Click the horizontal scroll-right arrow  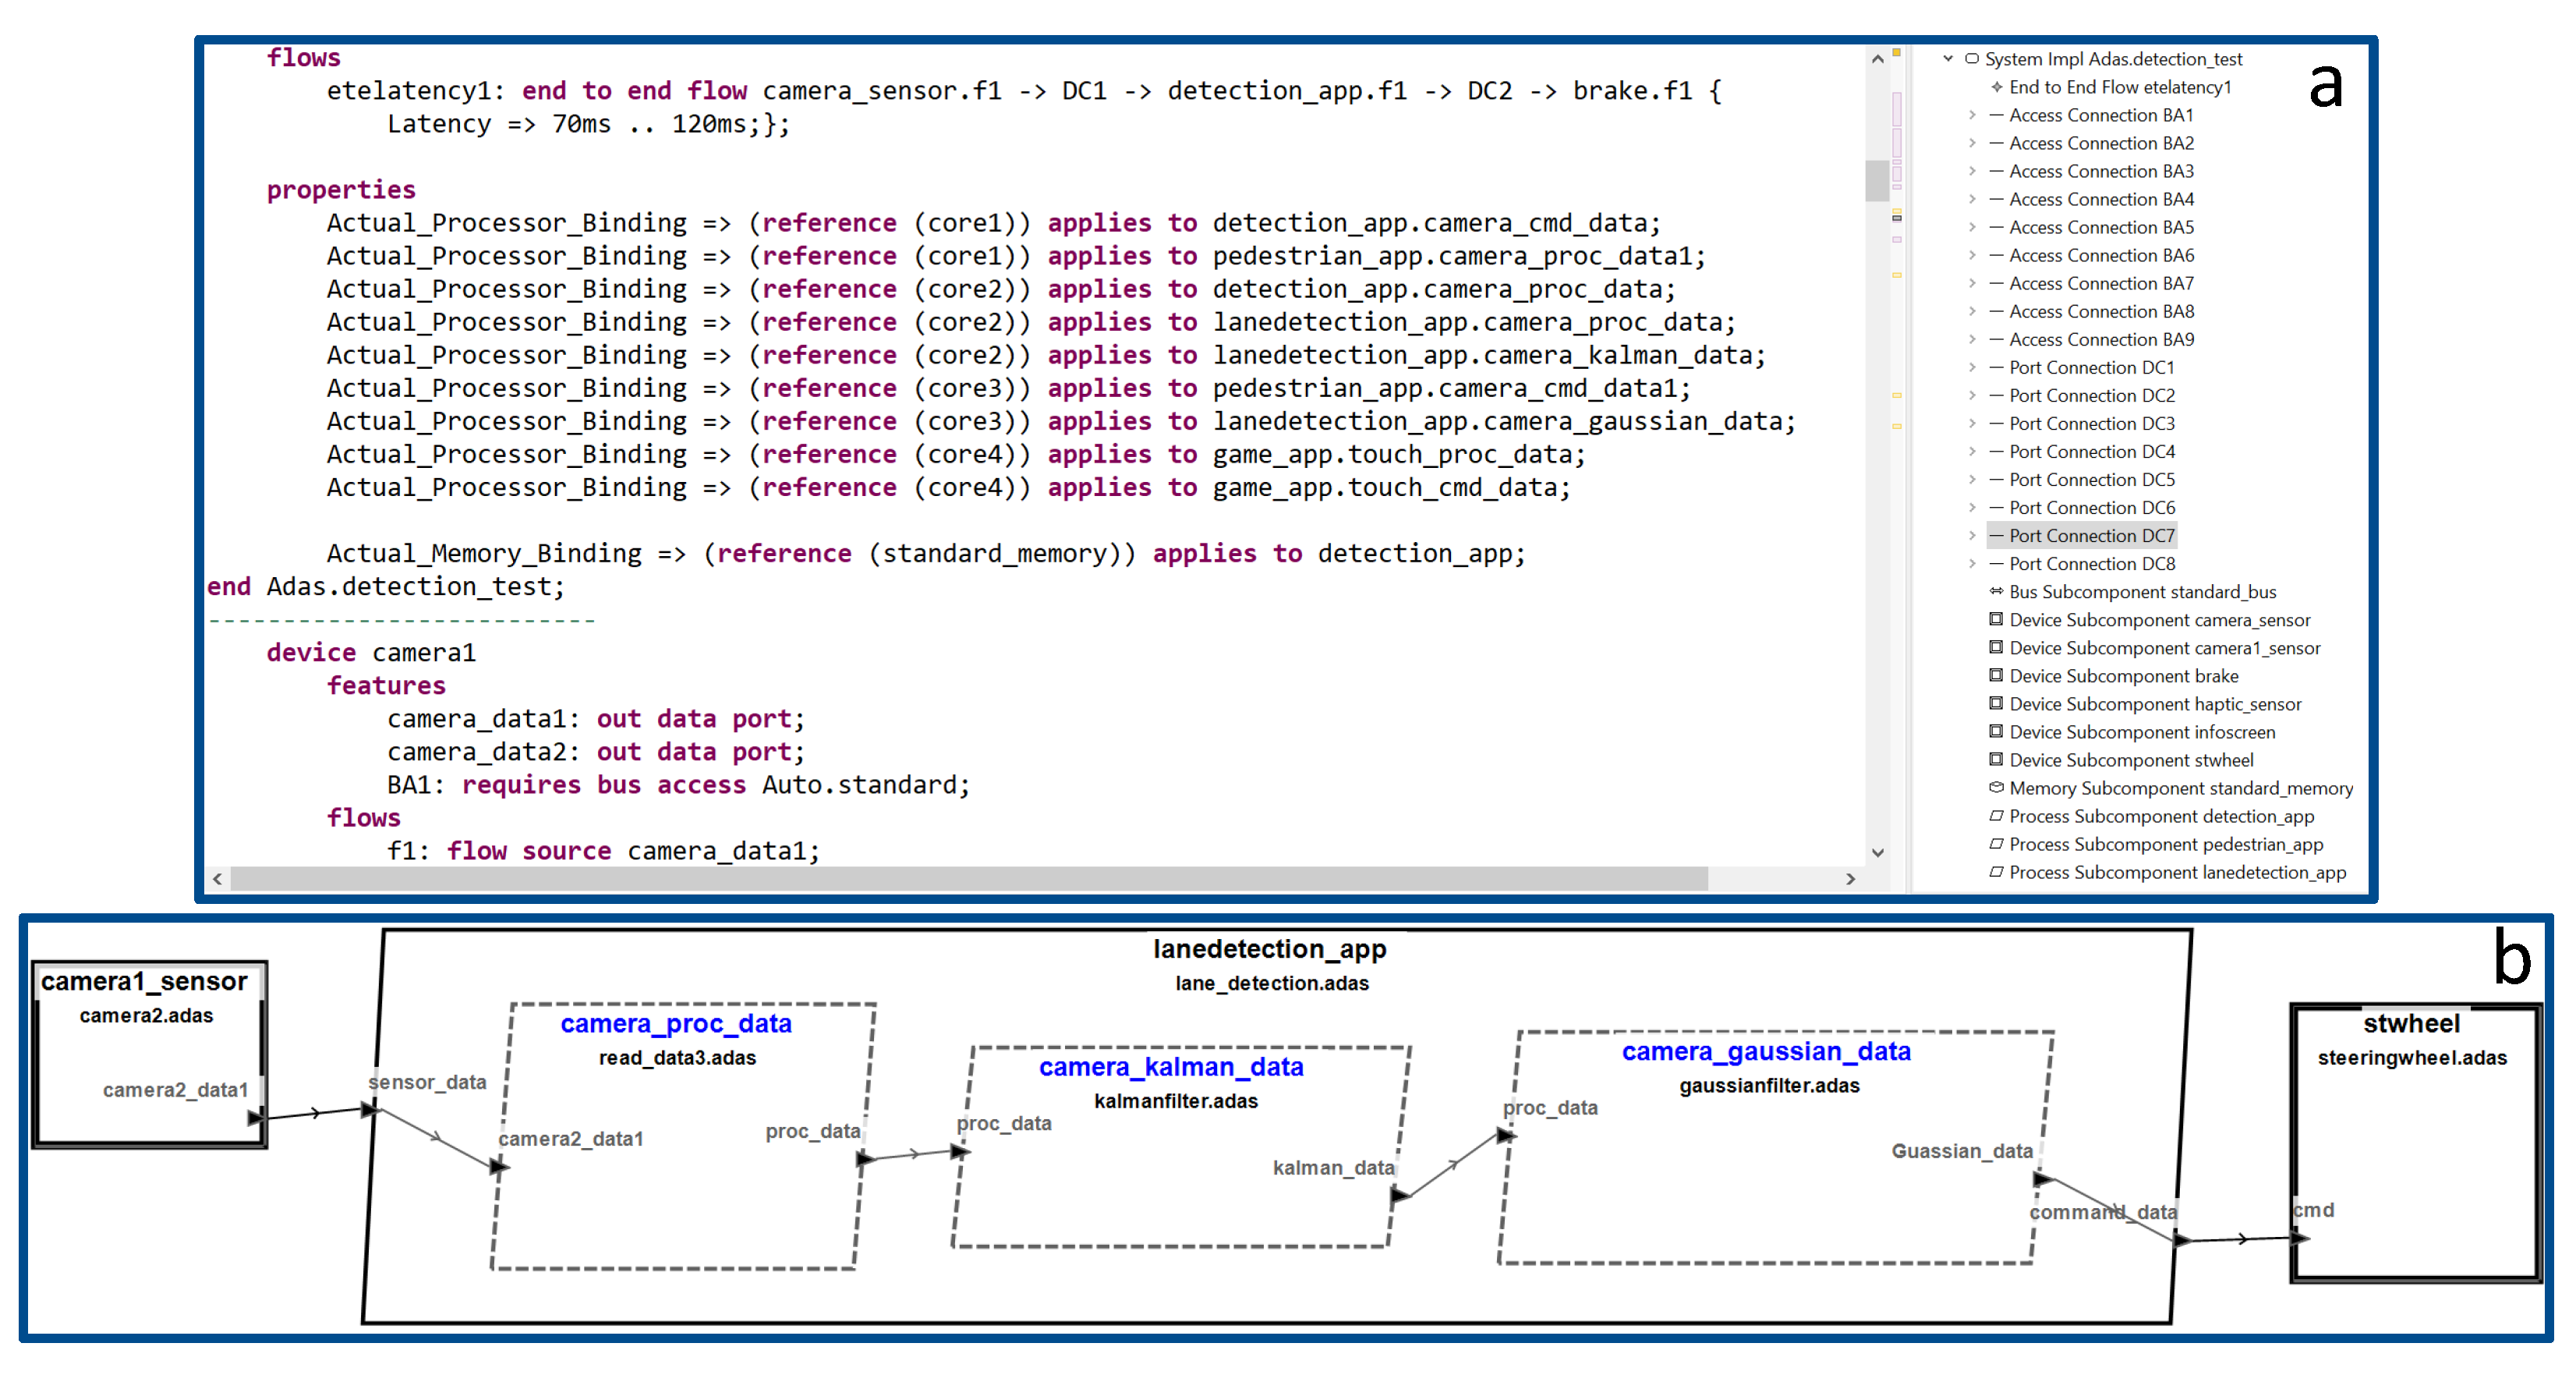[x=1850, y=879]
